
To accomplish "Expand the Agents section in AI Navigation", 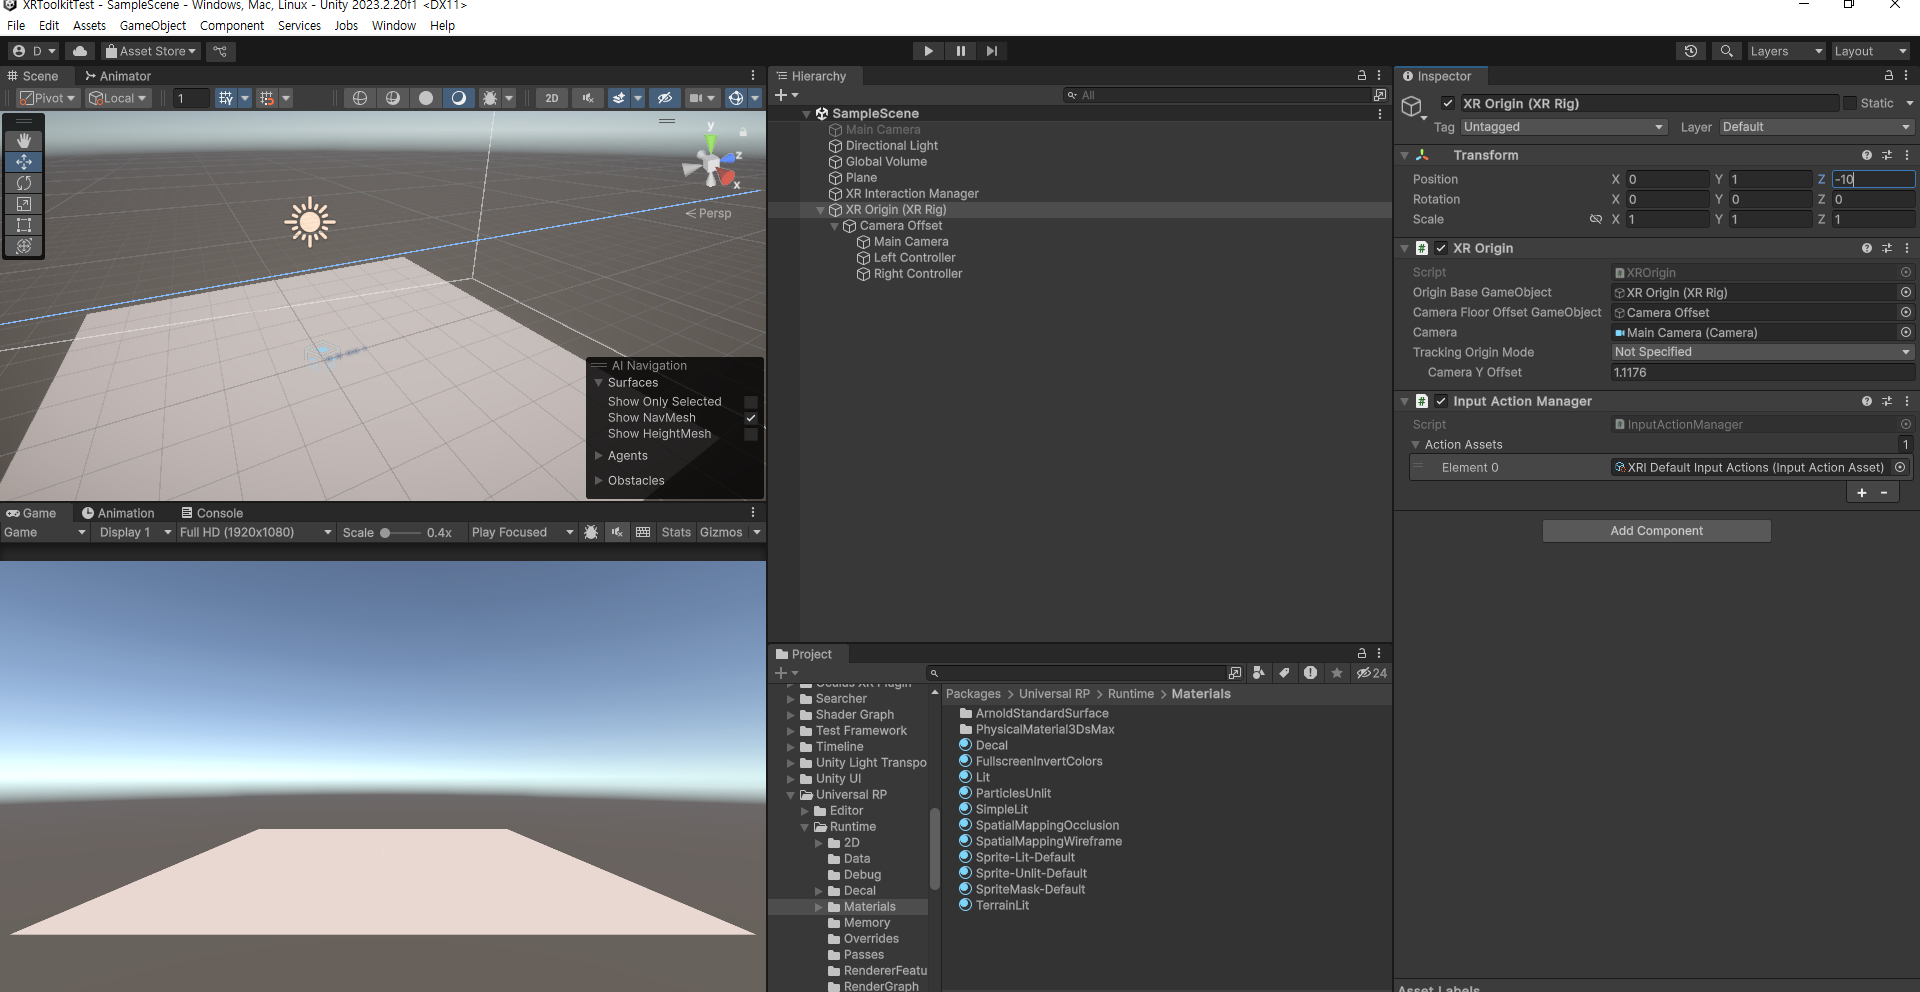I will [x=599, y=456].
